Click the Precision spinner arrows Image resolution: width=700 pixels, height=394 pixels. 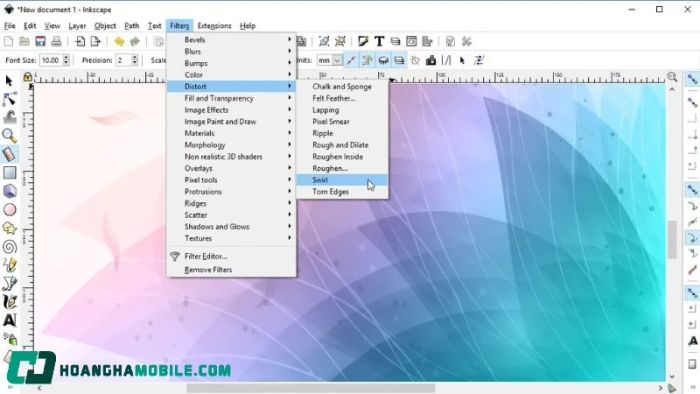tap(134, 60)
